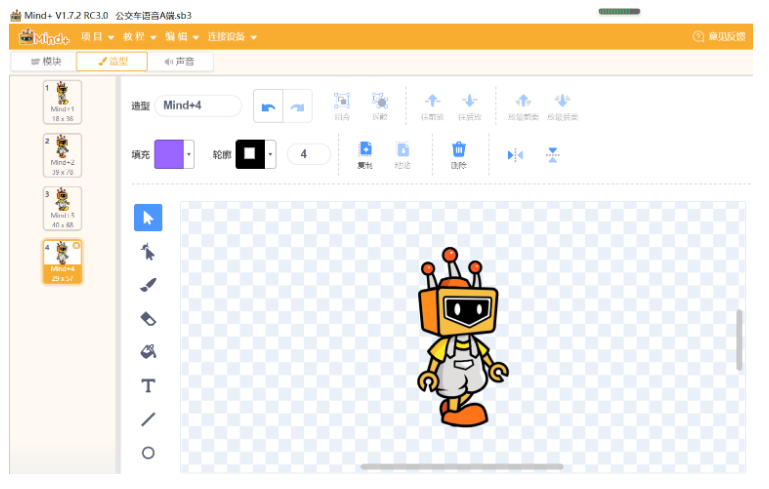The width and height of the screenshot is (769, 489).
Task: Open the black outline color picker
Action: pyautogui.click(x=250, y=154)
